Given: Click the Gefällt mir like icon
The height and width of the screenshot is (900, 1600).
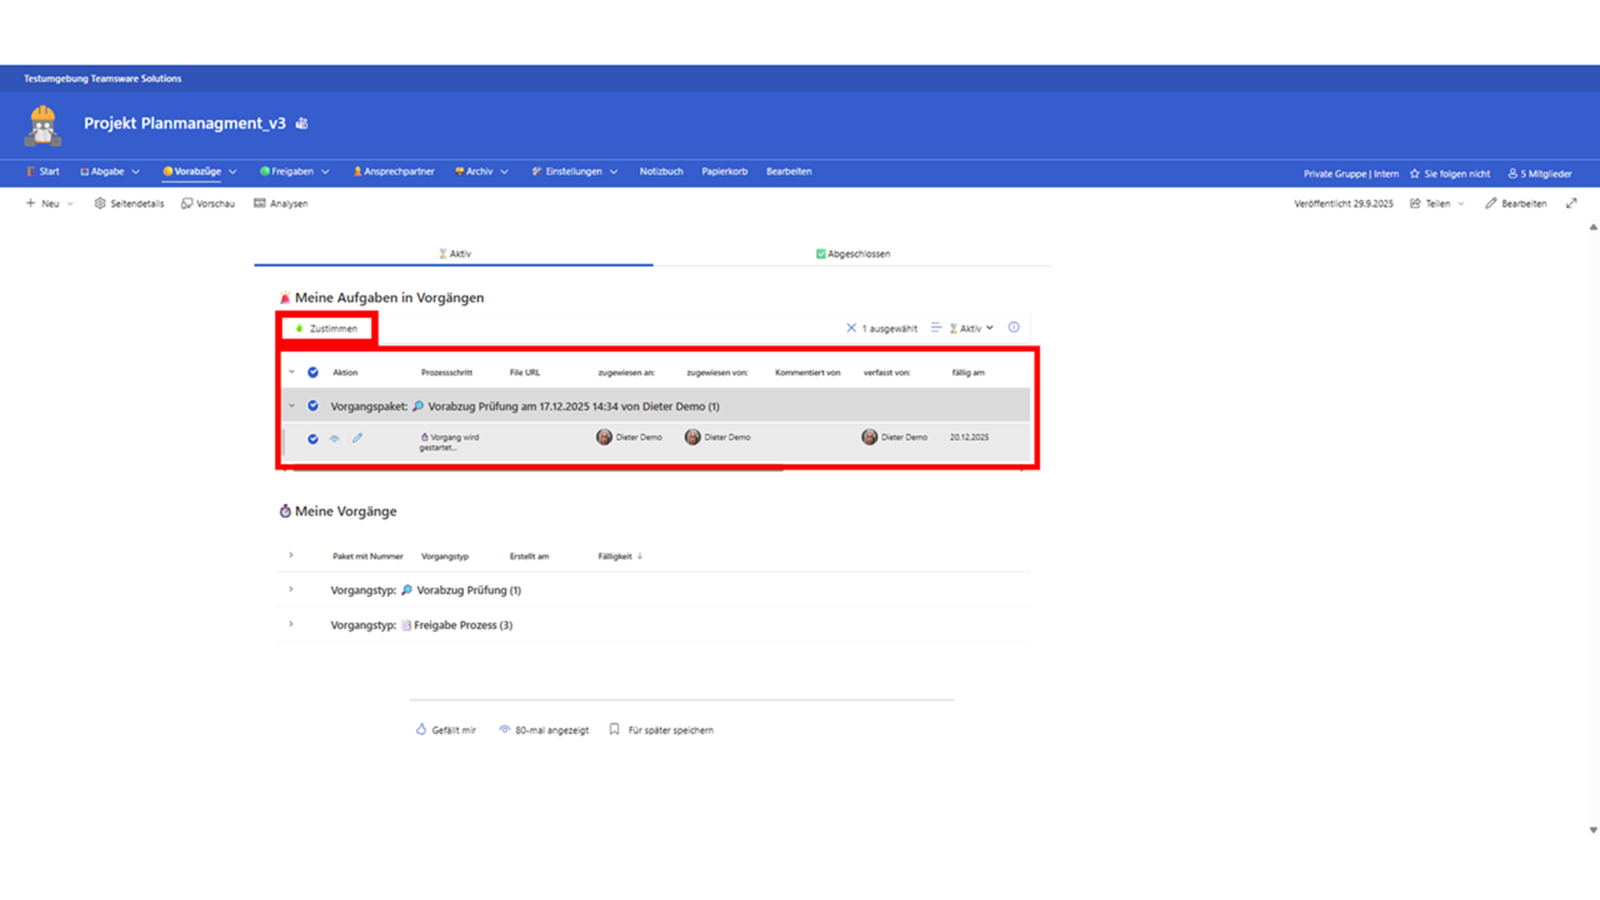Looking at the screenshot, I should click(x=421, y=729).
